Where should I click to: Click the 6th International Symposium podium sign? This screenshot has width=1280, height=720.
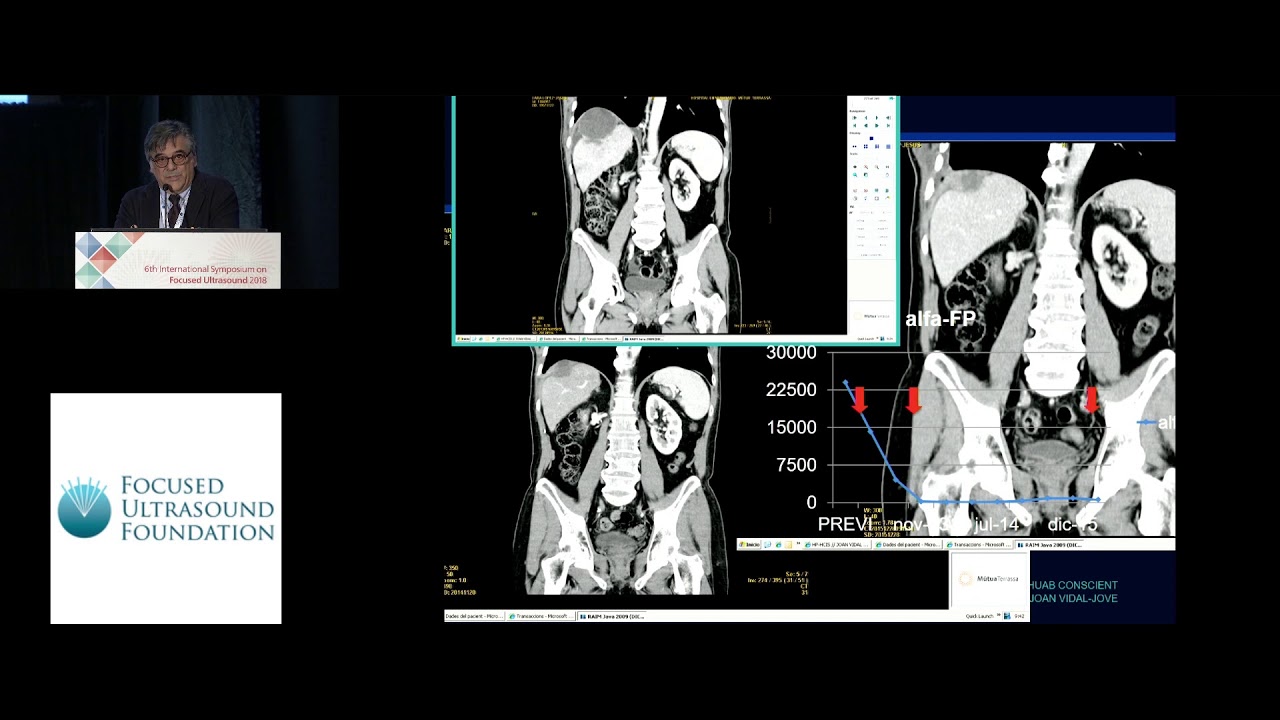178,260
